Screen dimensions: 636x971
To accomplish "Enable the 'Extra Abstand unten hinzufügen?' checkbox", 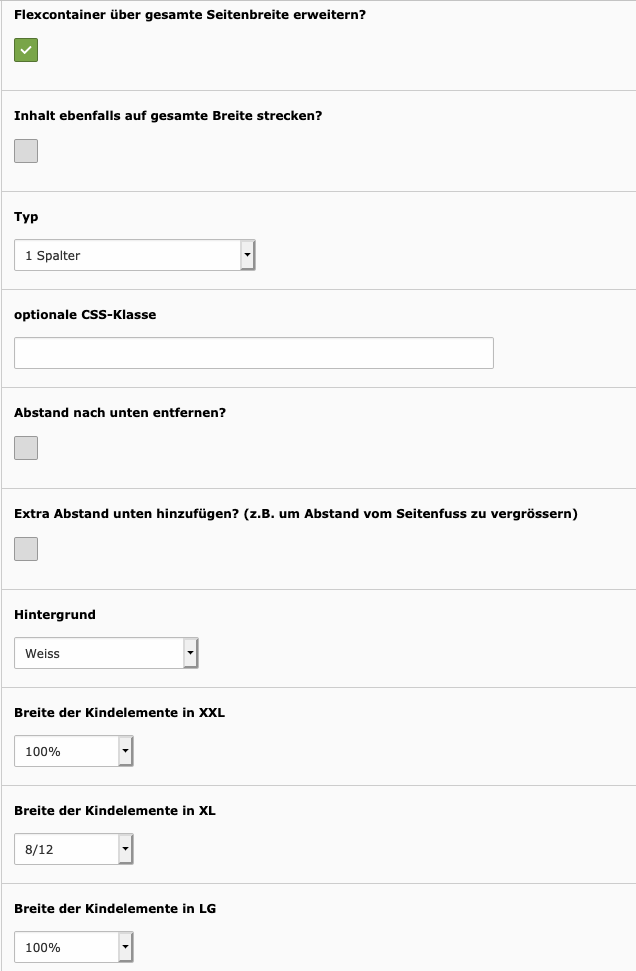I will pyautogui.click(x=26, y=549).
